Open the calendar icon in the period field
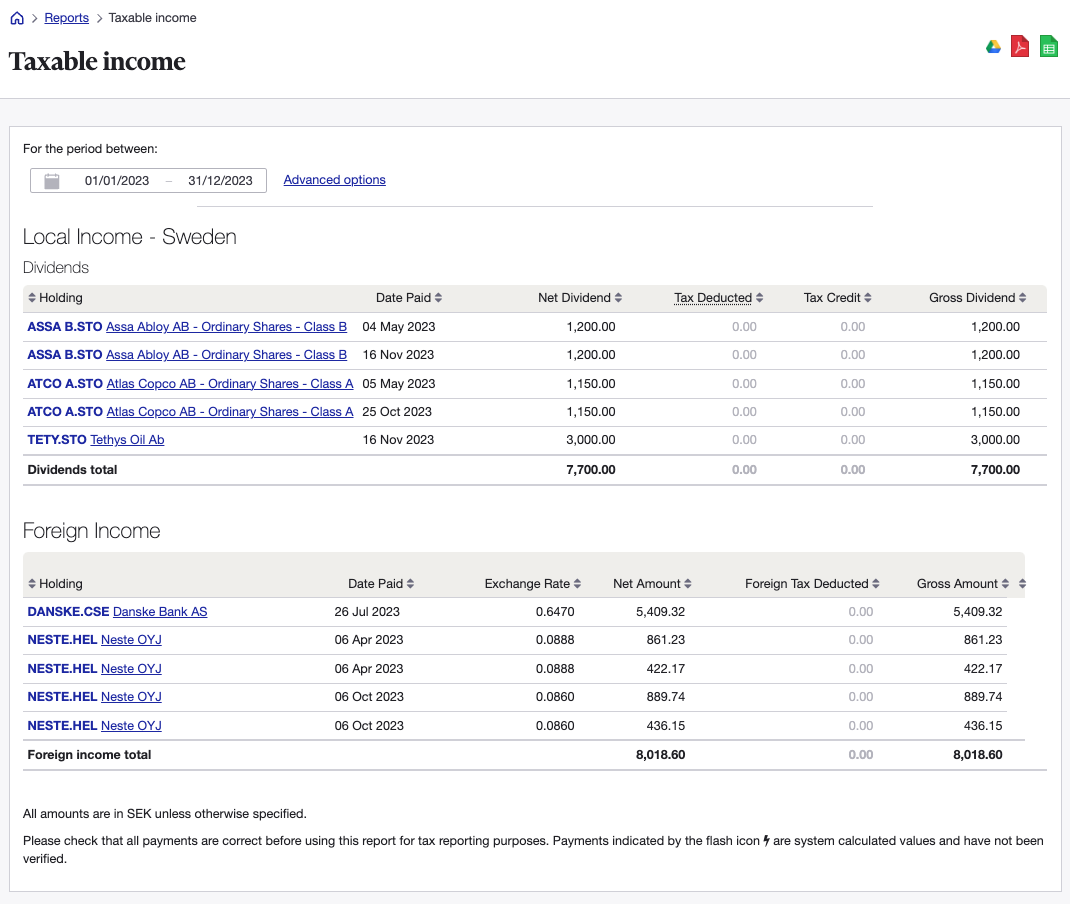 tap(51, 180)
